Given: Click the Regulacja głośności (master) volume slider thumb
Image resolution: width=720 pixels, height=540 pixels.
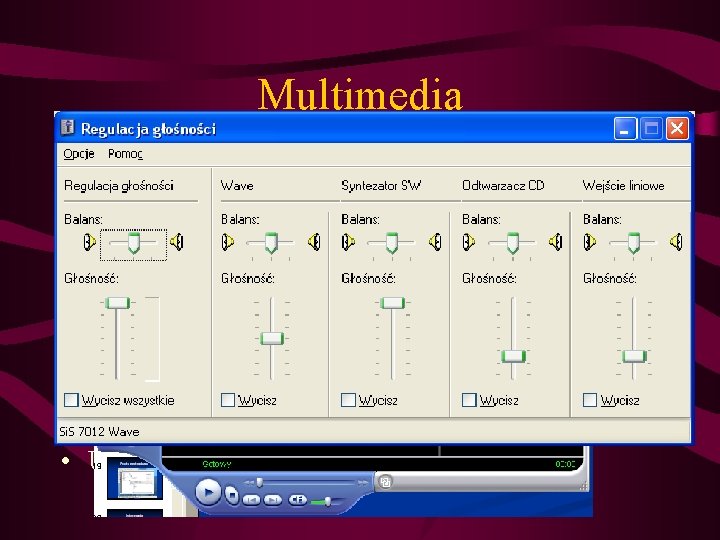Looking at the screenshot, I should pyautogui.click(x=118, y=303).
